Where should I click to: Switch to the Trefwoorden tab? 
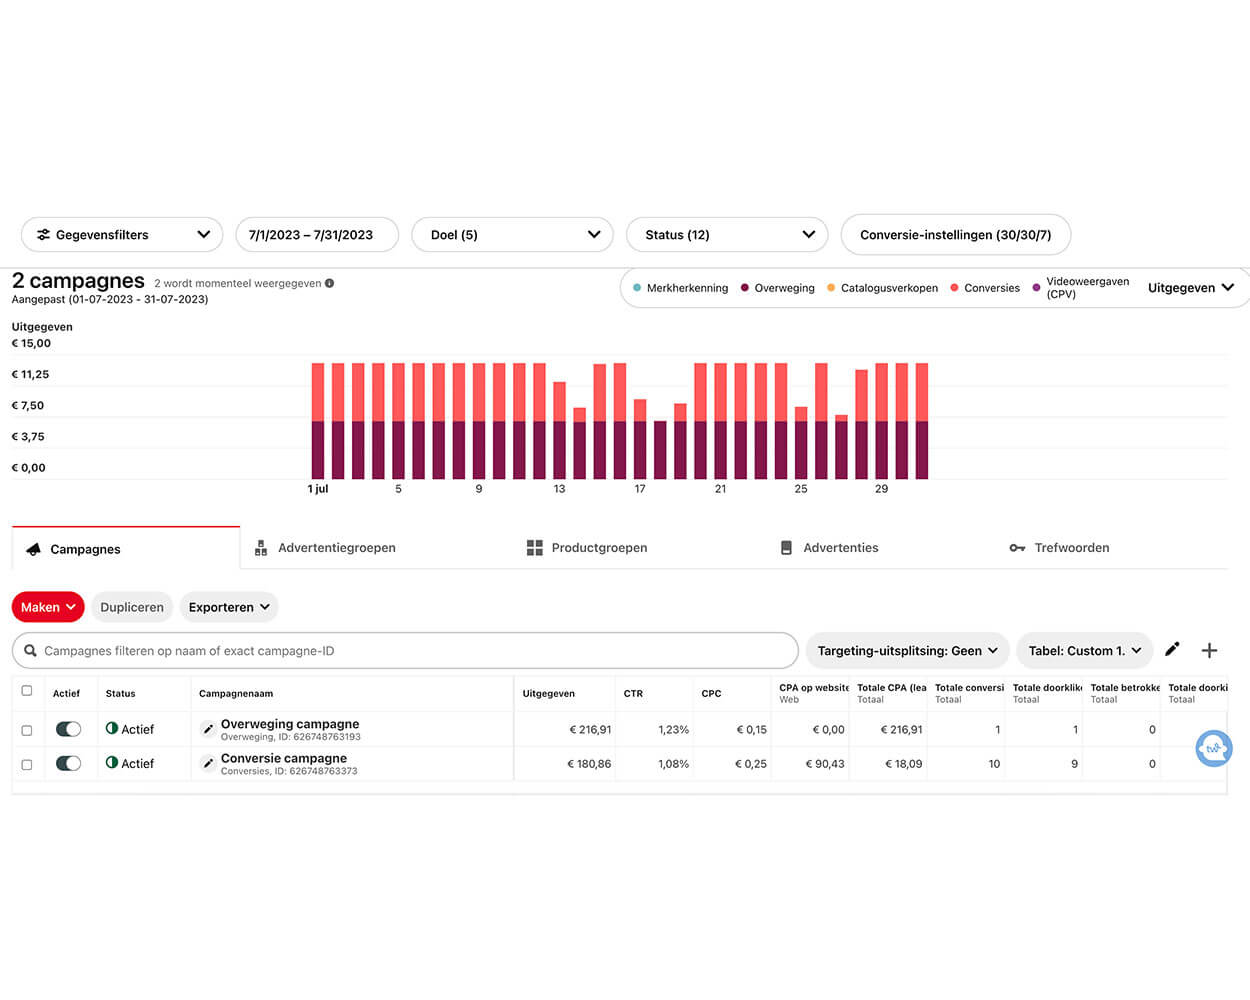point(1059,548)
